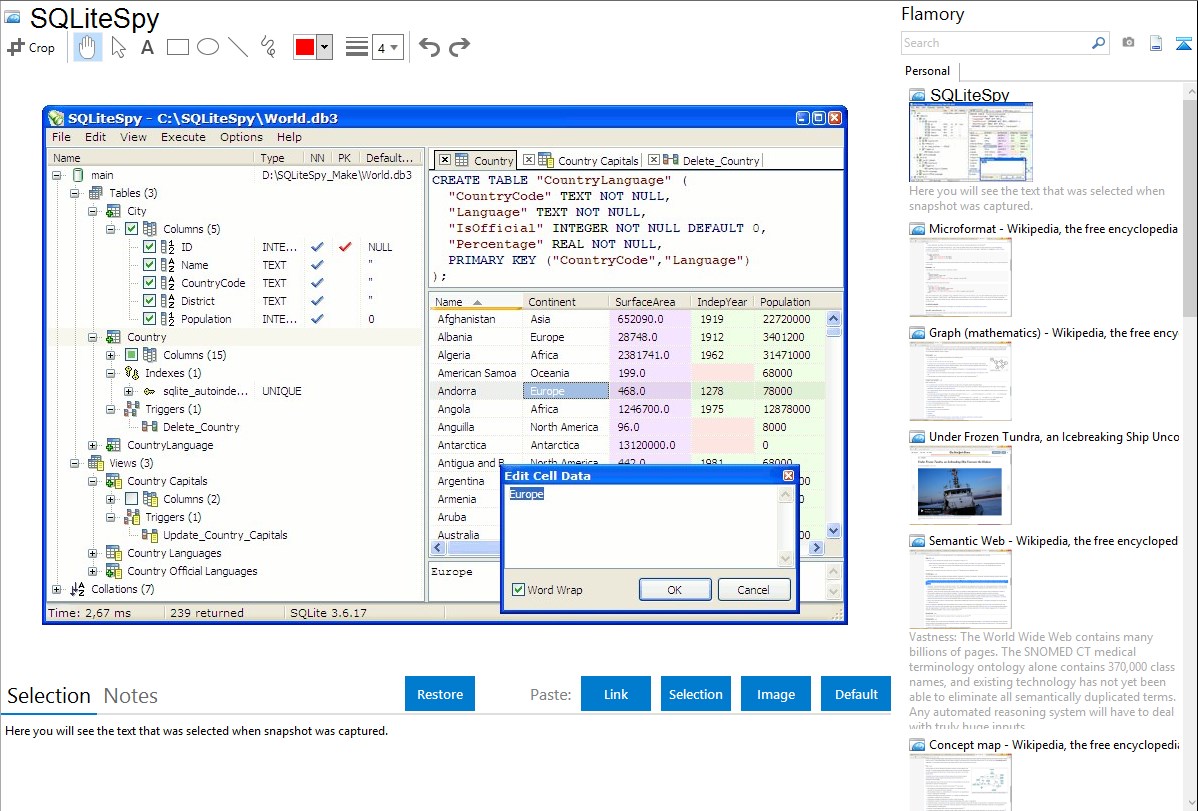Take a snapshot with the camera icon
The image size is (1198, 811).
[1128, 43]
